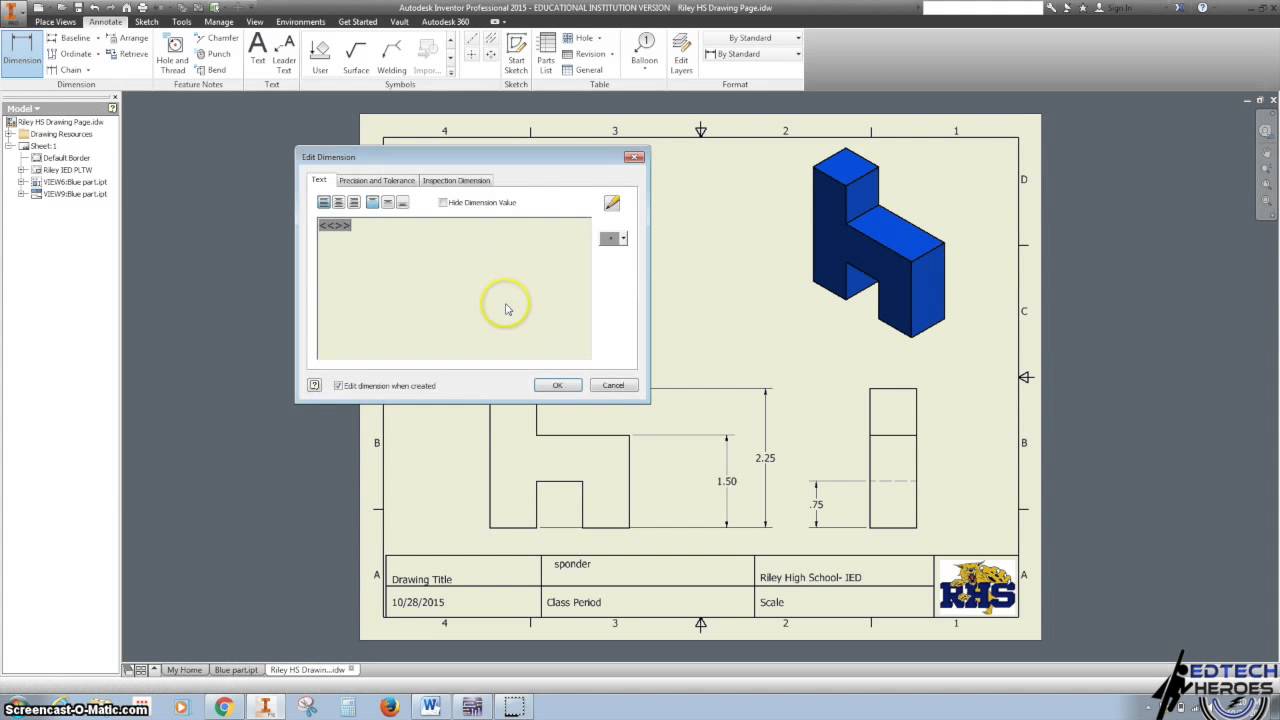This screenshot has height=720, width=1280.
Task: Select middle text alignment in dialog
Action: click(x=388, y=202)
